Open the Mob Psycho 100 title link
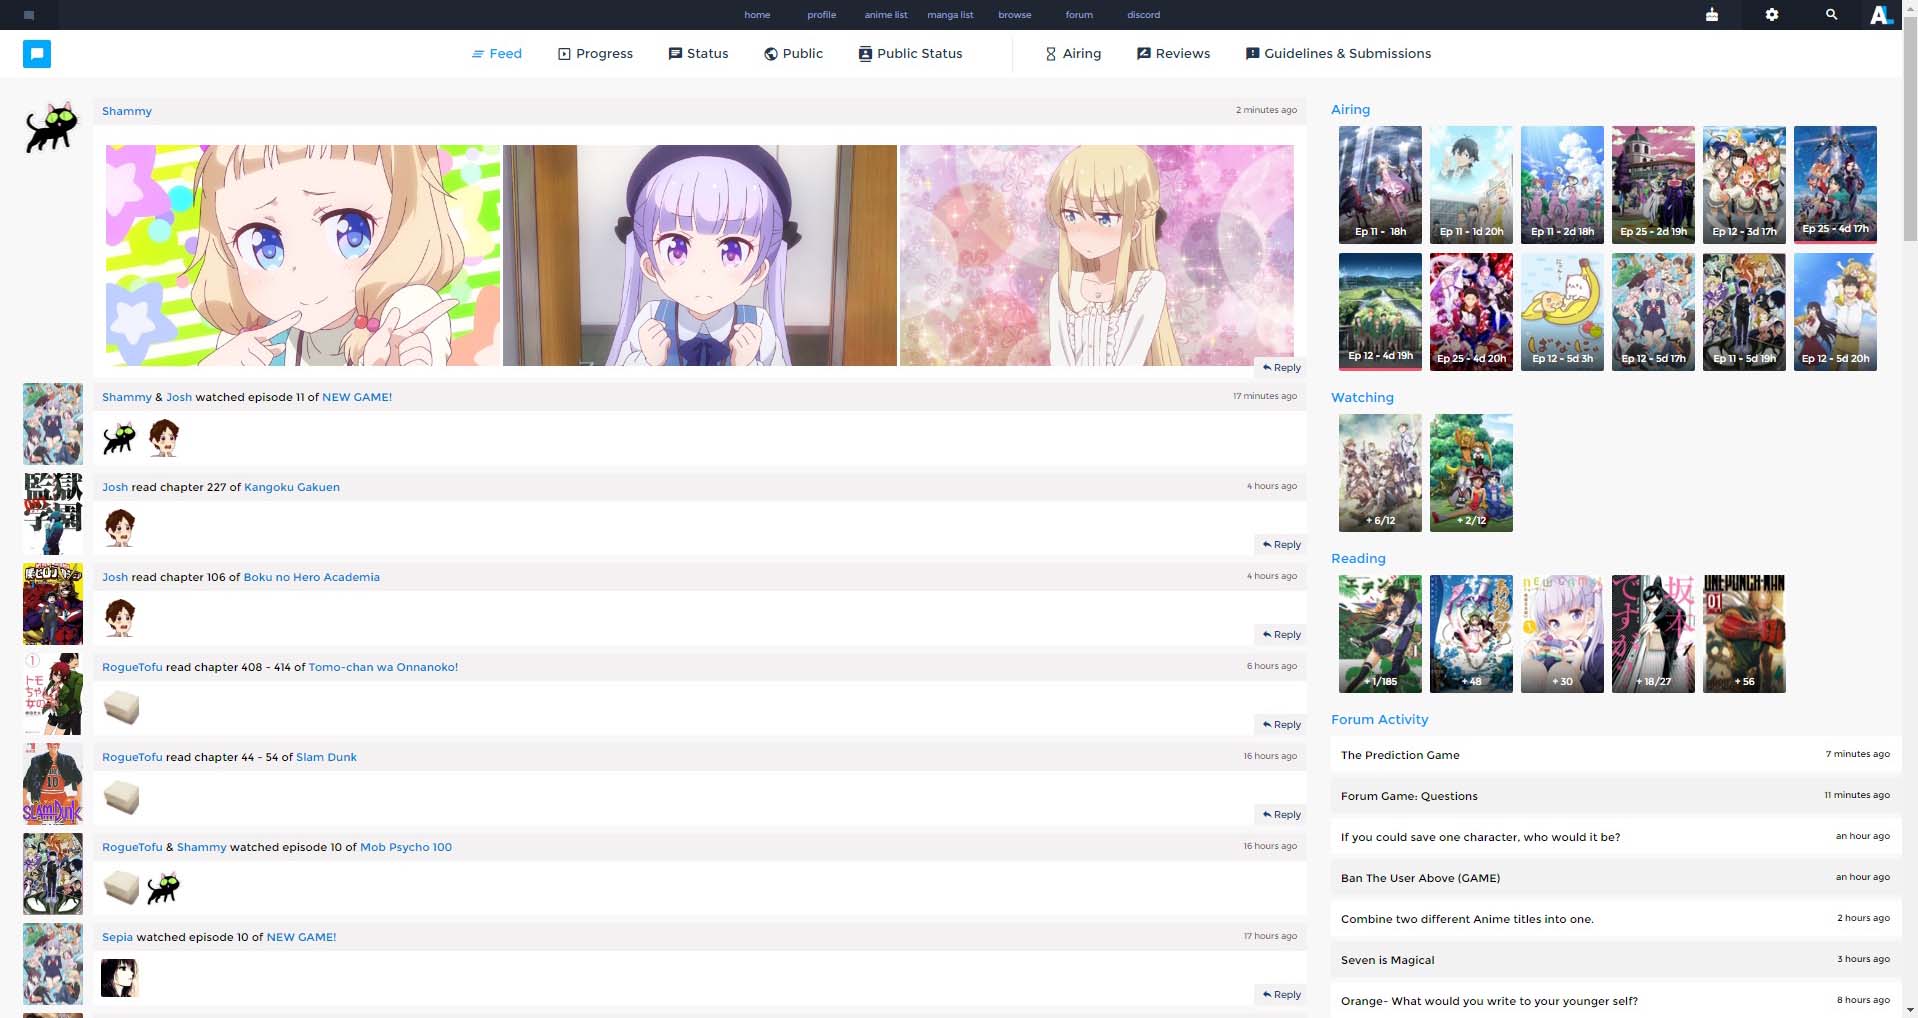The width and height of the screenshot is (1918, 1018). click(x=406, y=847)
